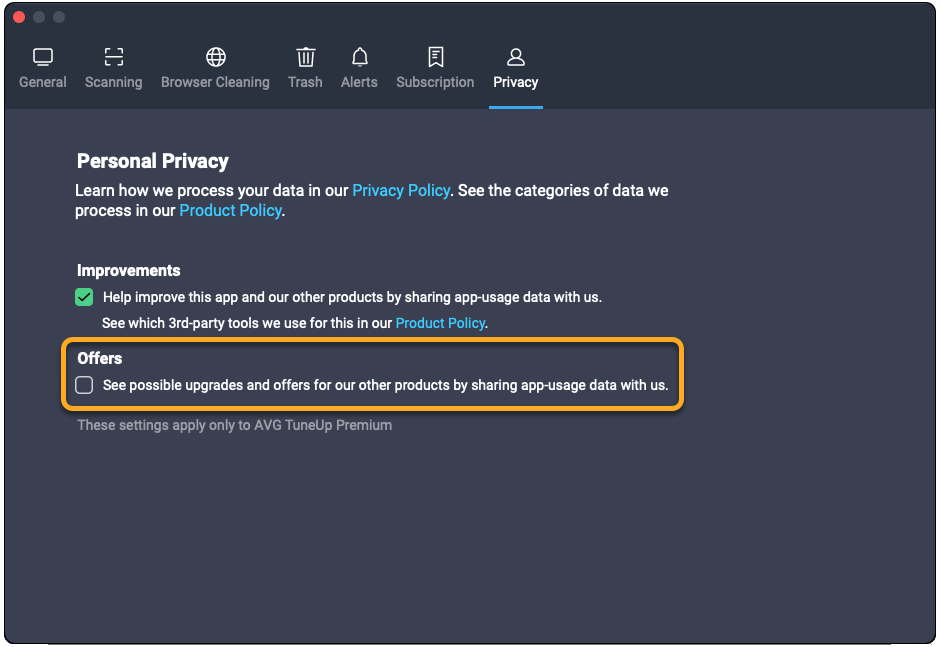Click the General monitor icon
The width and height of the screenshot is (942, 647).
(43, 57)
